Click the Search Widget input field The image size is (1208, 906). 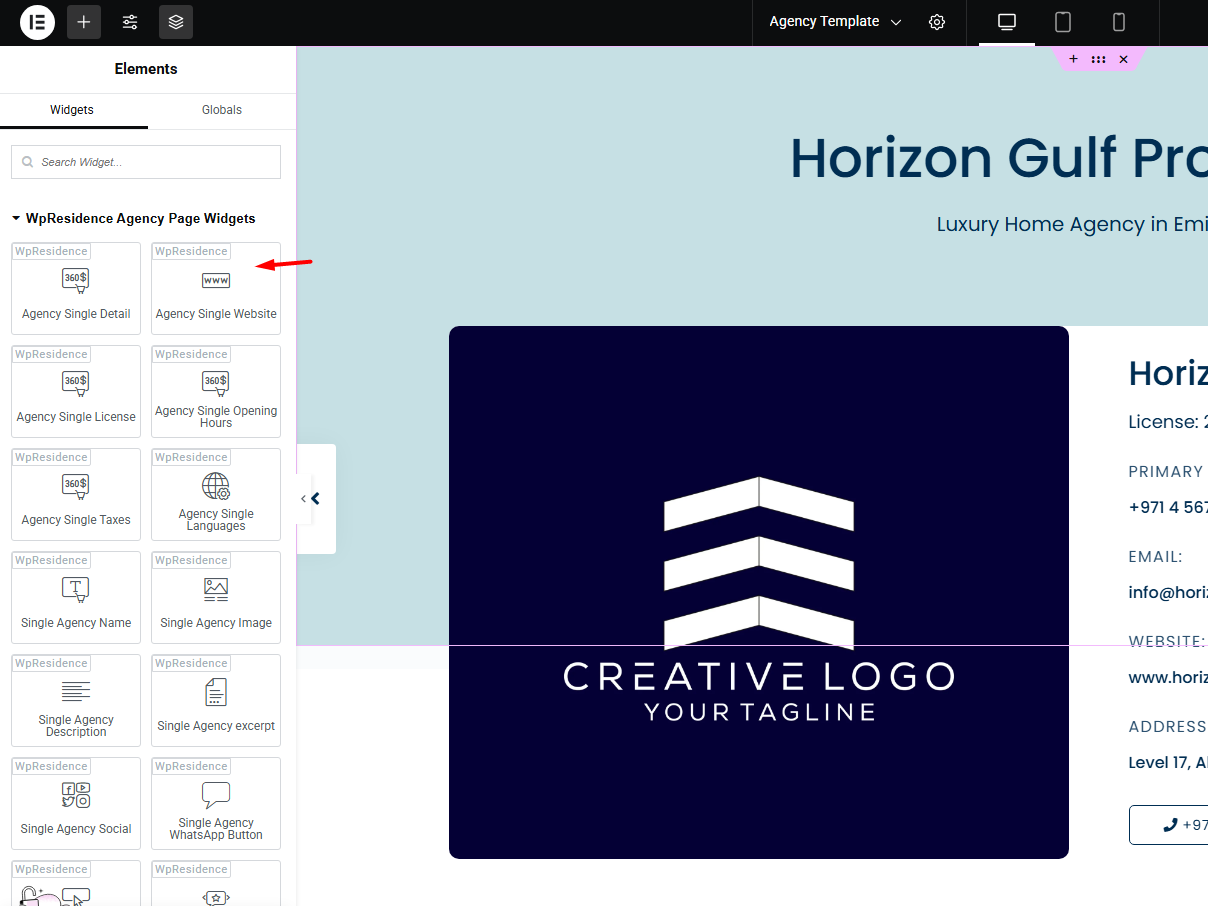(x=146, y=162)
